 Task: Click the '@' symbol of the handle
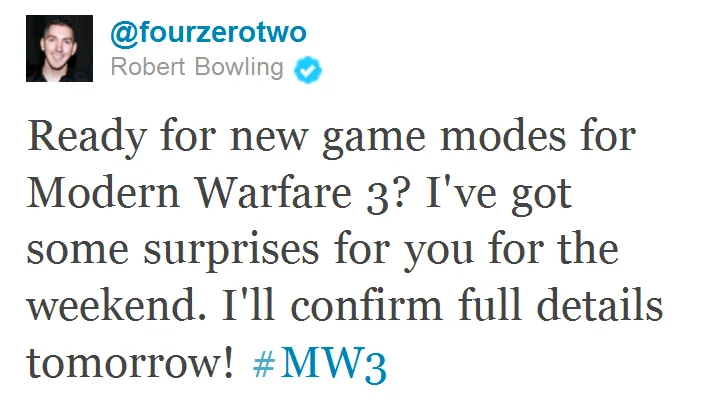point(124,35)
